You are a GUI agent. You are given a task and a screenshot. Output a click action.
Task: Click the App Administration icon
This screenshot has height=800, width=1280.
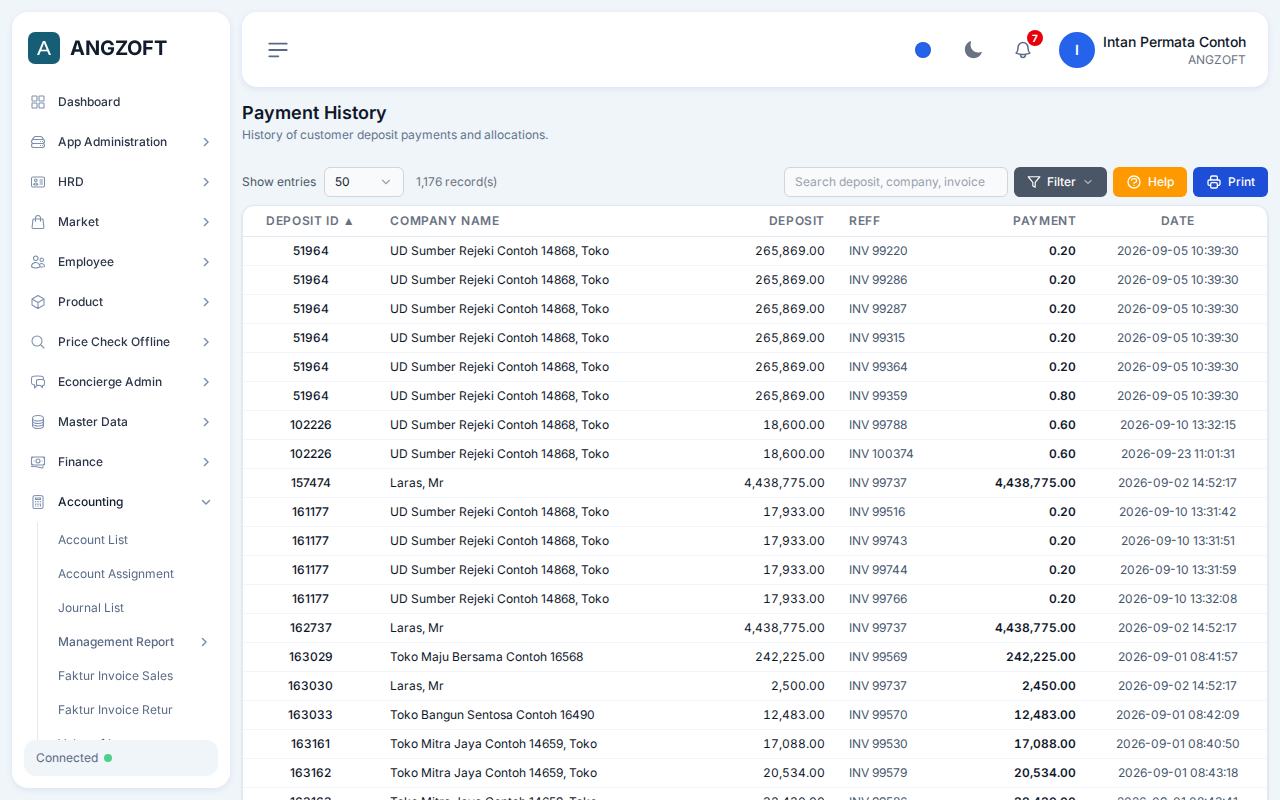click(38, 142)
